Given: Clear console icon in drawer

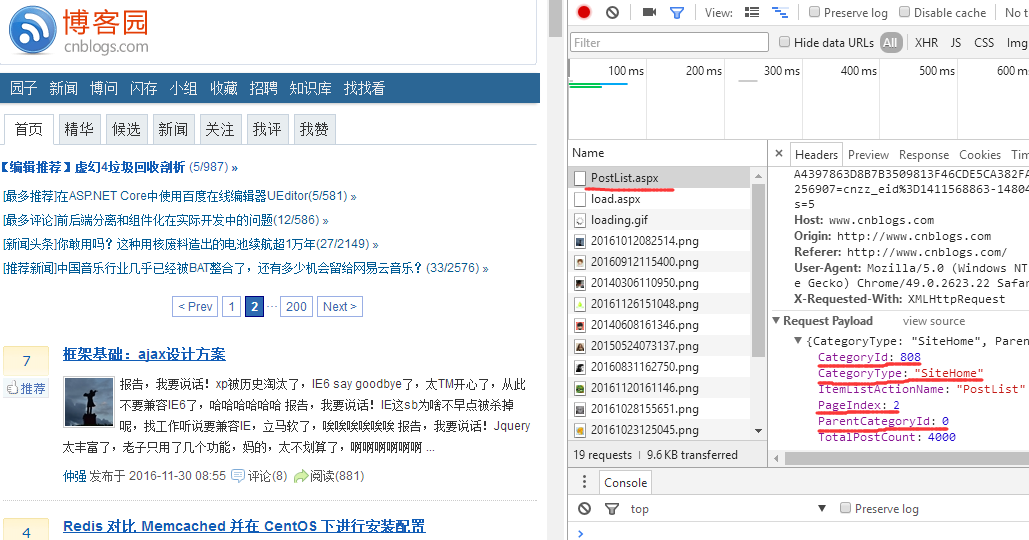Looking at the screenshot, I should tap(584, 509).
